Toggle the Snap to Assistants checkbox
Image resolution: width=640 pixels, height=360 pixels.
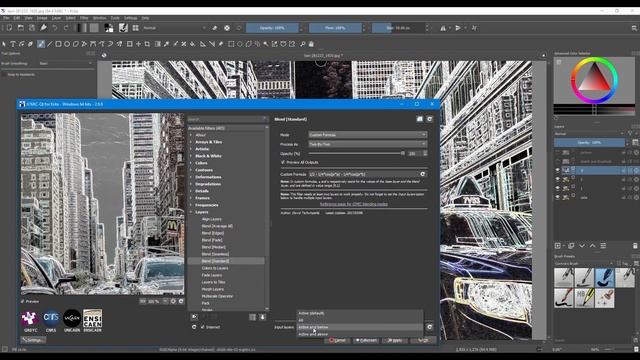(x=4, y=75)
